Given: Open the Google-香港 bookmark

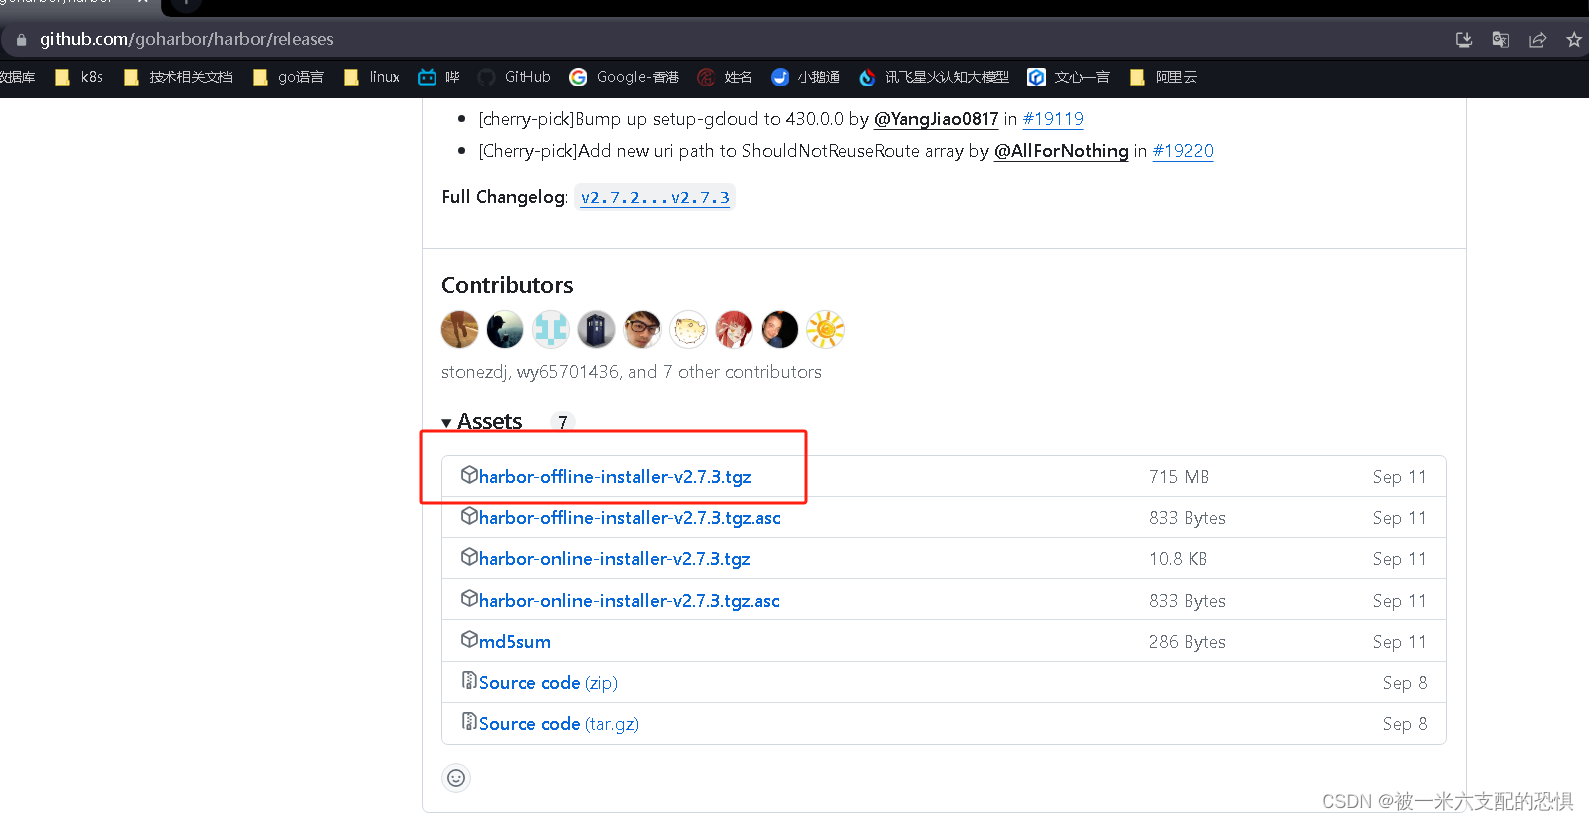Looking at the screenshot, I should 624,77.
